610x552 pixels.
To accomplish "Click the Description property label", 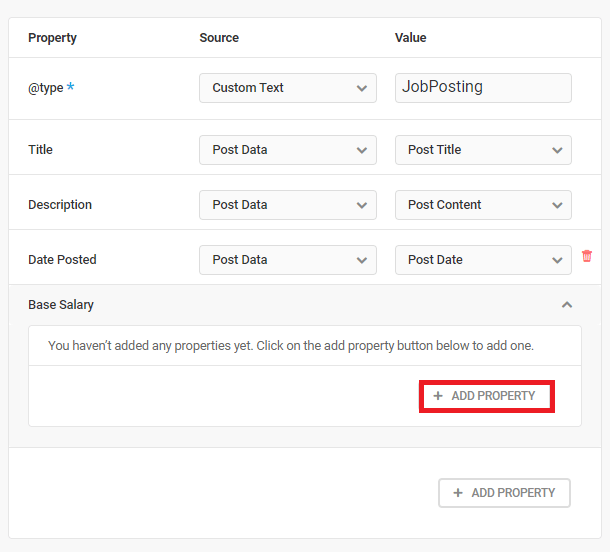I will tap(60, 205).
